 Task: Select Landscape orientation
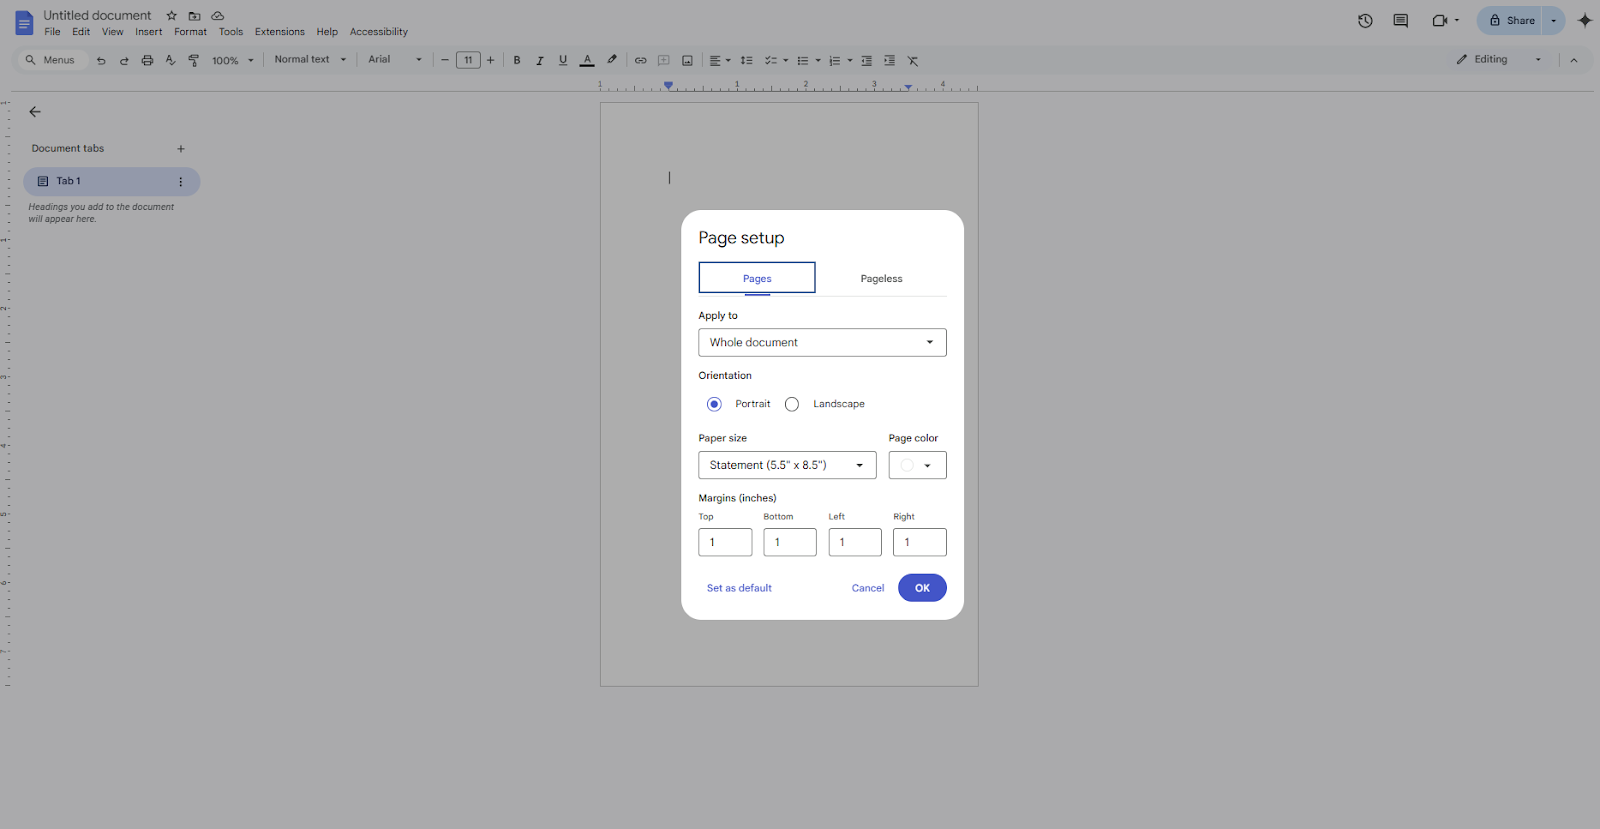[x=792, y=404]
